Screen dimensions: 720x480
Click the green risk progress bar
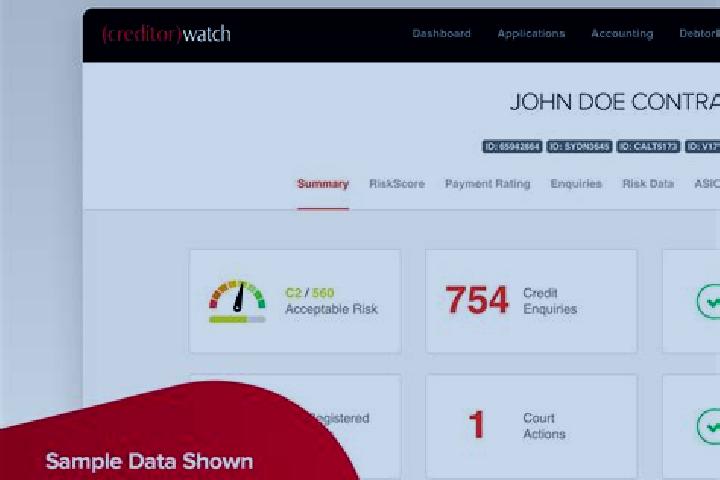point(237,319)
